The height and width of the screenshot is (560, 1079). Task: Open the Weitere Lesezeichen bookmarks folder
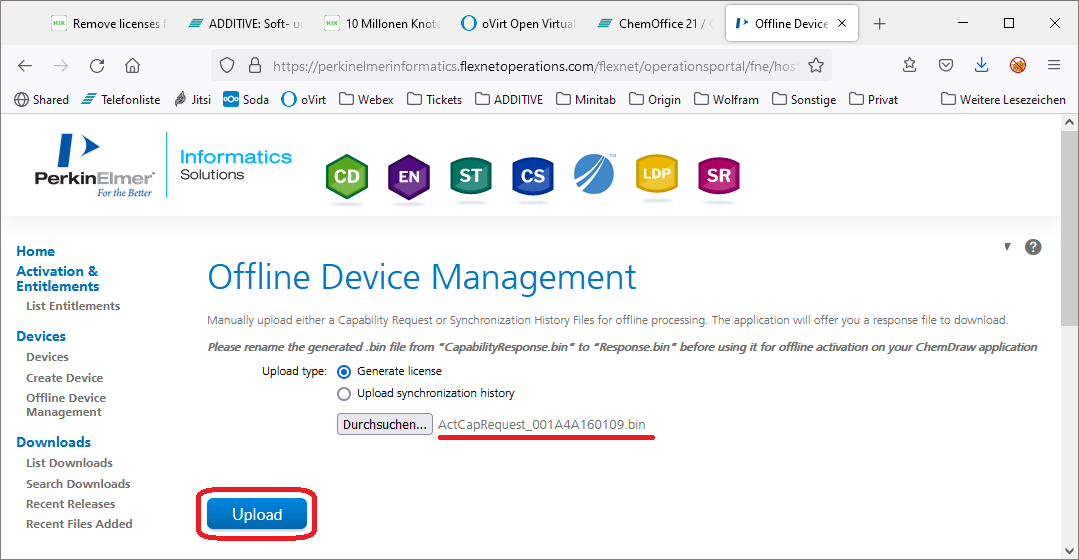click(1003, 99)
